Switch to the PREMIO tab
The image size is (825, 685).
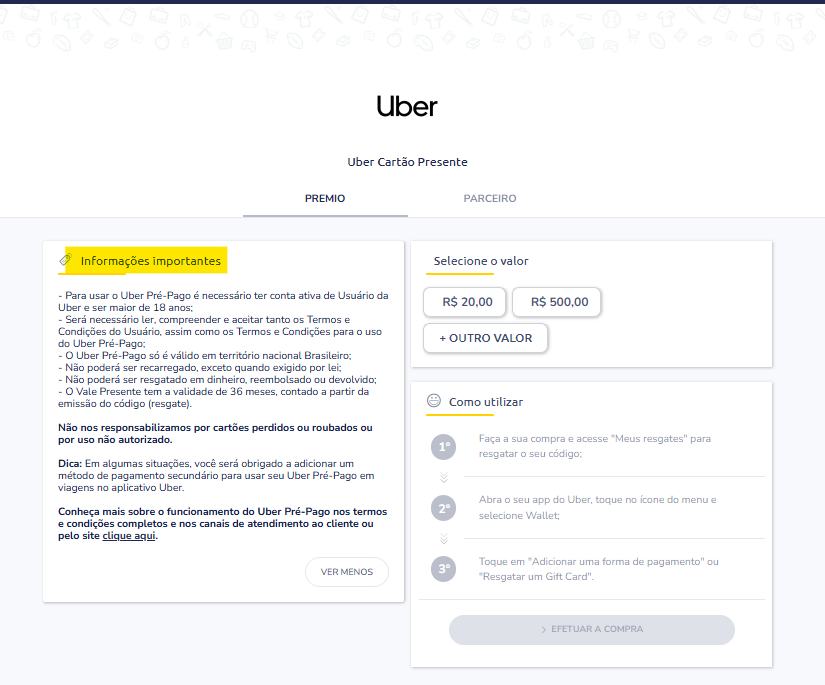[x=325, y=199]
